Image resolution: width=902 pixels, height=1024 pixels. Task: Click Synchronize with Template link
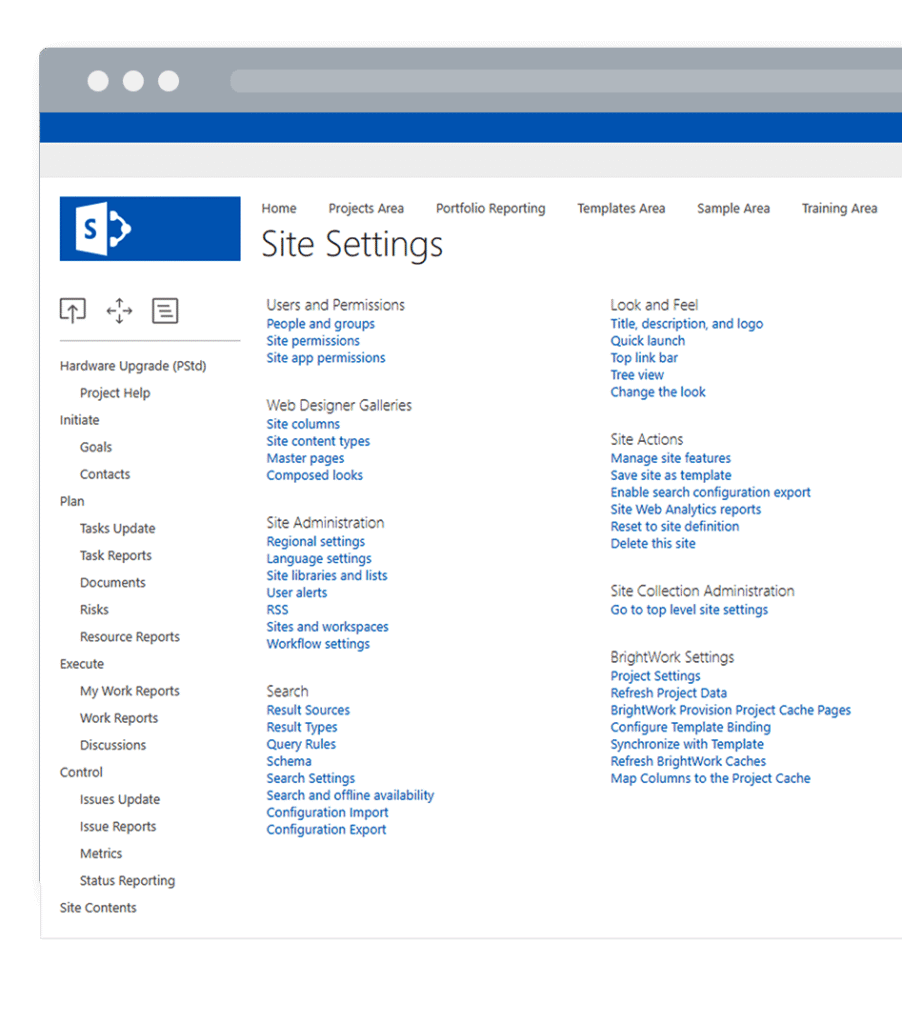687,744
